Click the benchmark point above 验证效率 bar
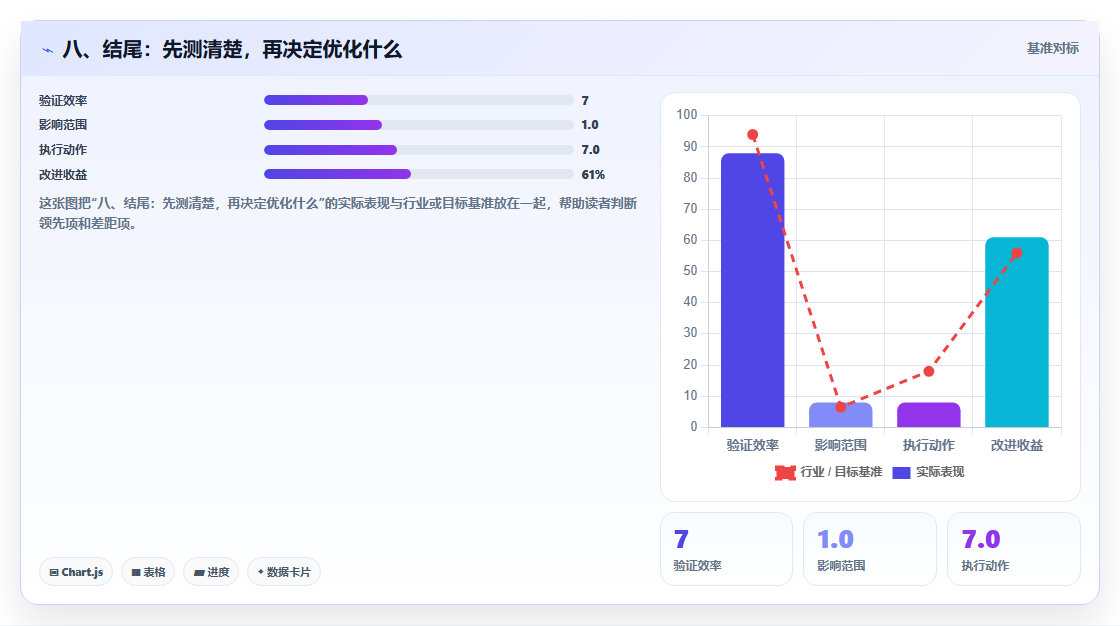1120x626 pixels. pyautogui.click(x=752, y=134)
